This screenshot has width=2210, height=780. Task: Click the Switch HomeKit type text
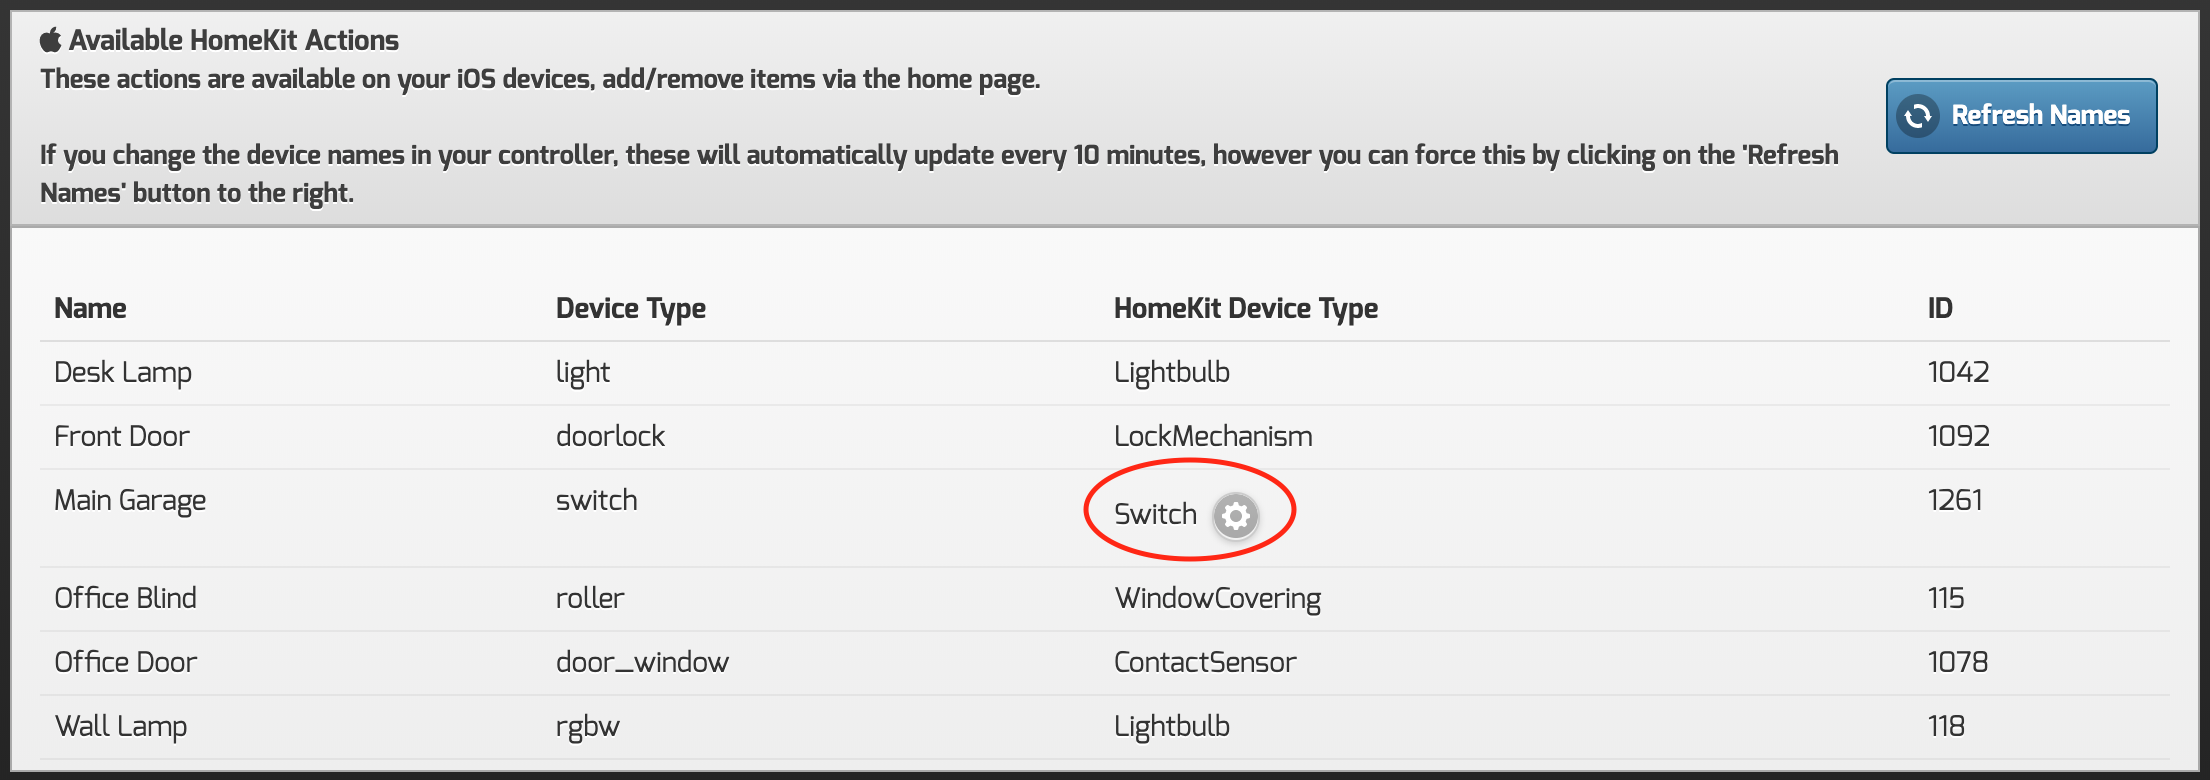1155,515
